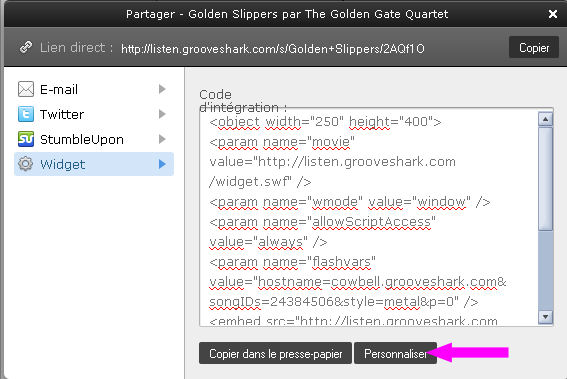Choose the StumbleUpon sharing option

point(94,139)
